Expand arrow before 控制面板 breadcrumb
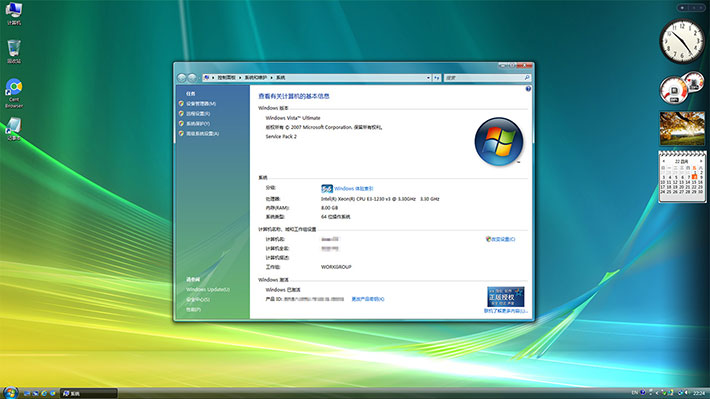This screenshot has width=710, height=399. [x=213, y=78]
